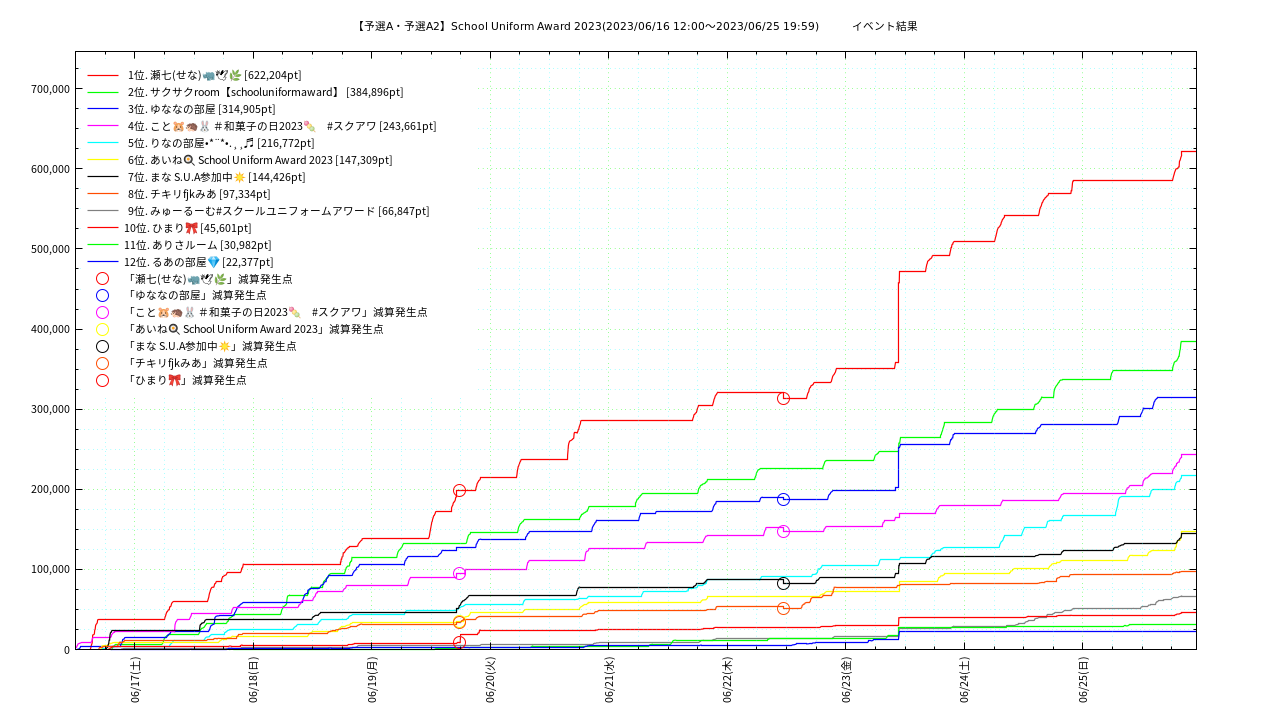Click green line sample beside 2位 サクサクroom
Screen dimensions: 1280x720
(103, 92)
